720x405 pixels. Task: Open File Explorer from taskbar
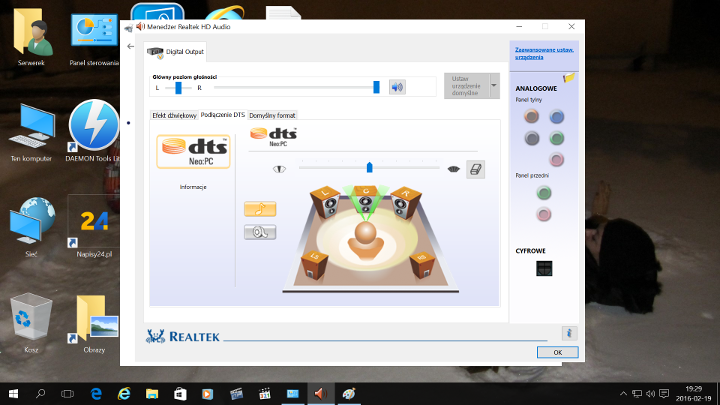pos(152,394)
